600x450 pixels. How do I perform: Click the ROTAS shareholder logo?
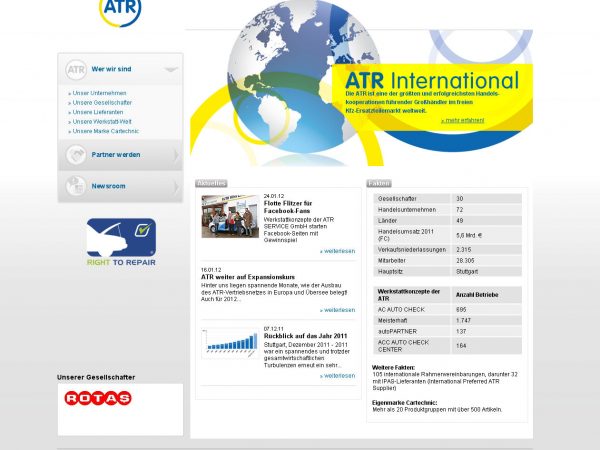(98, 398)
